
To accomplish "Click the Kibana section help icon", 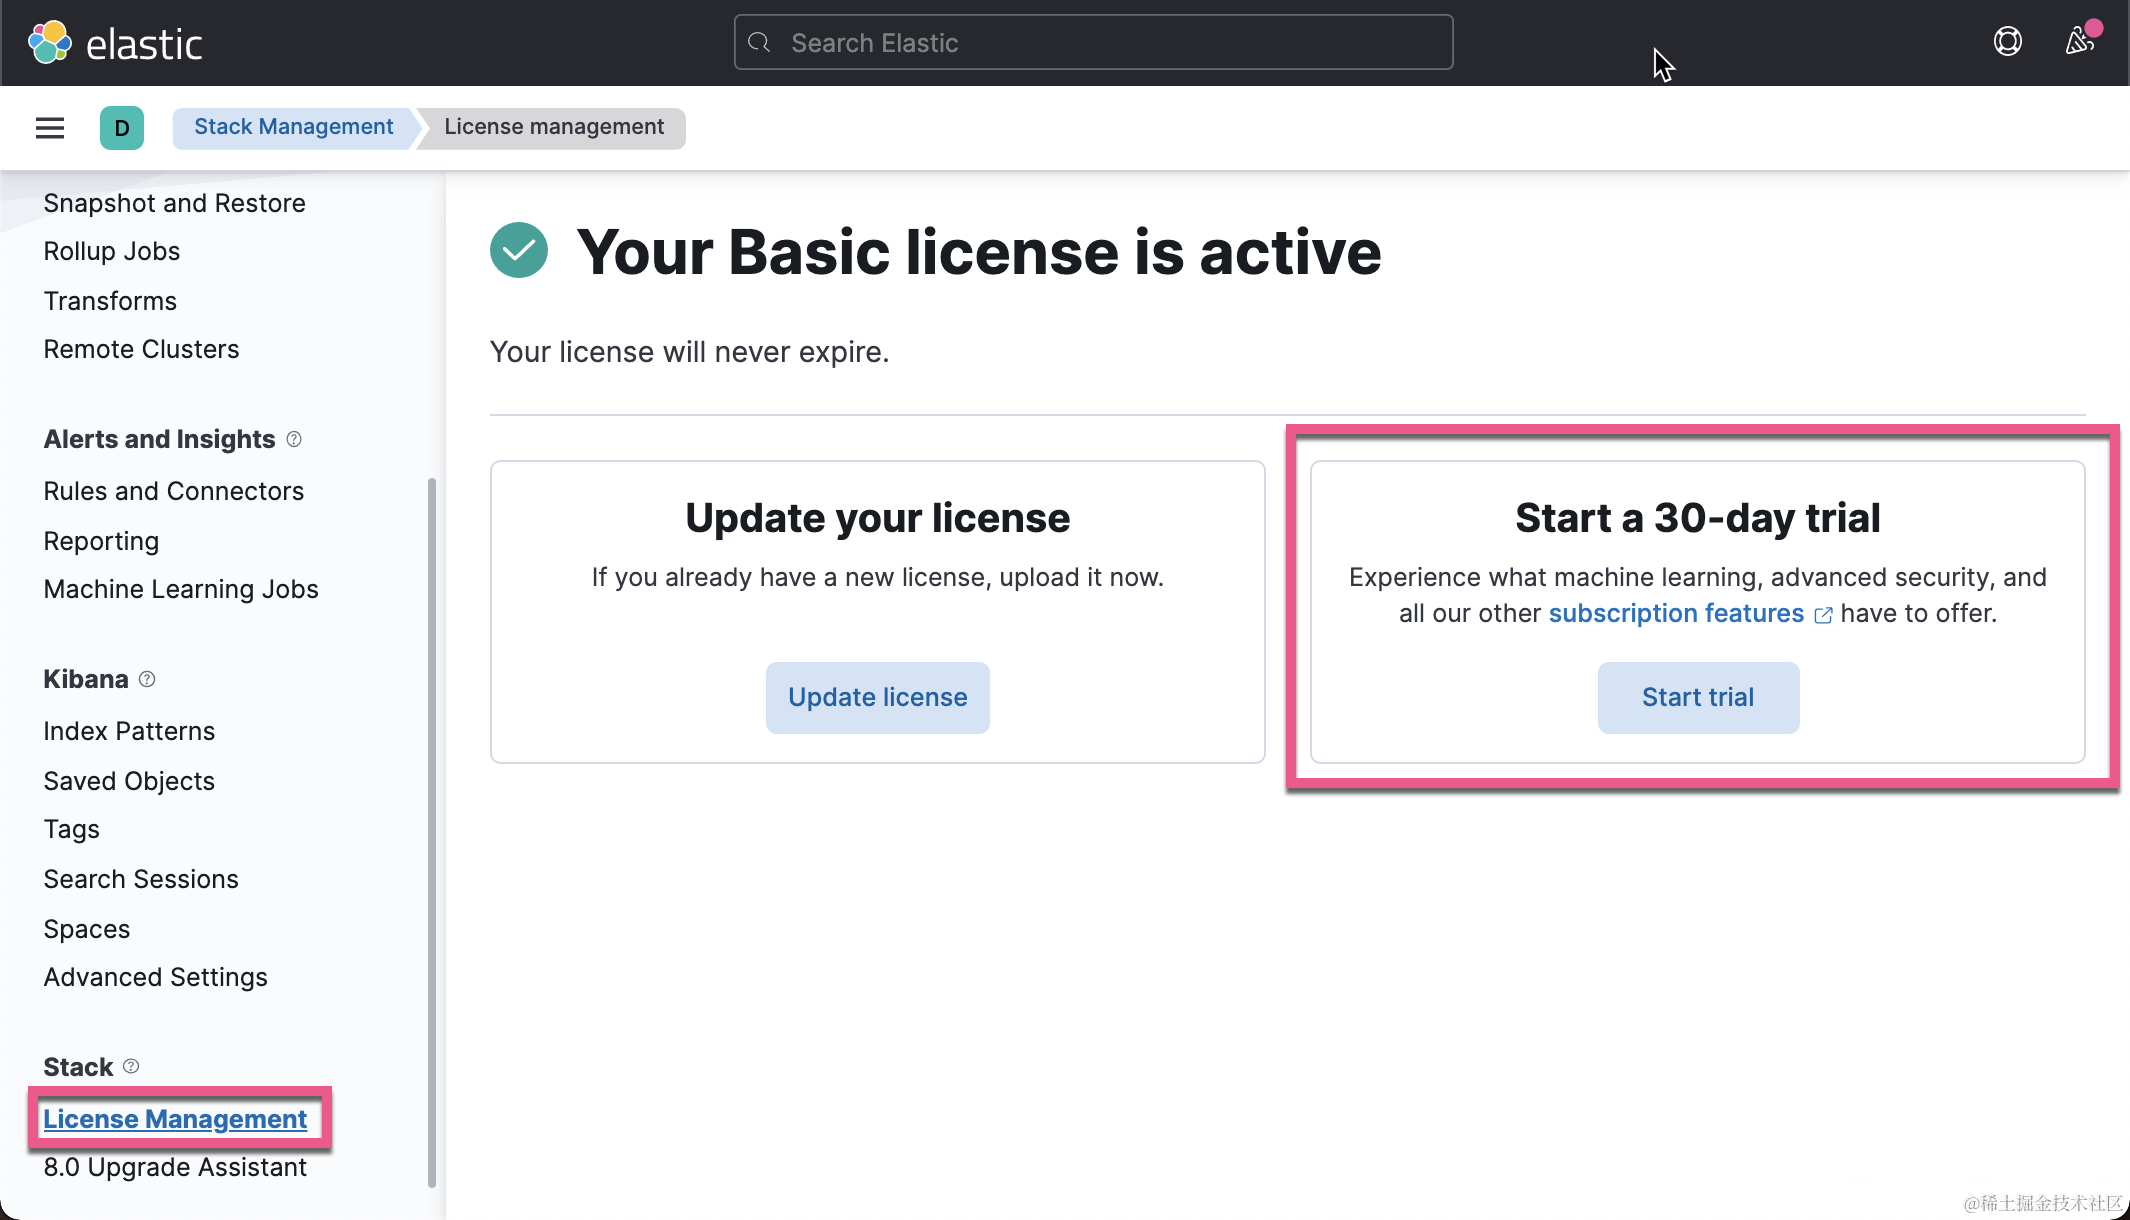I will pyautogui.click(x=147, y=679).
